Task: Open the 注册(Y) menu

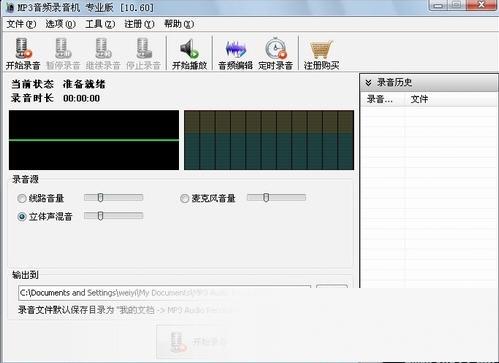Action: coord(139,24)
